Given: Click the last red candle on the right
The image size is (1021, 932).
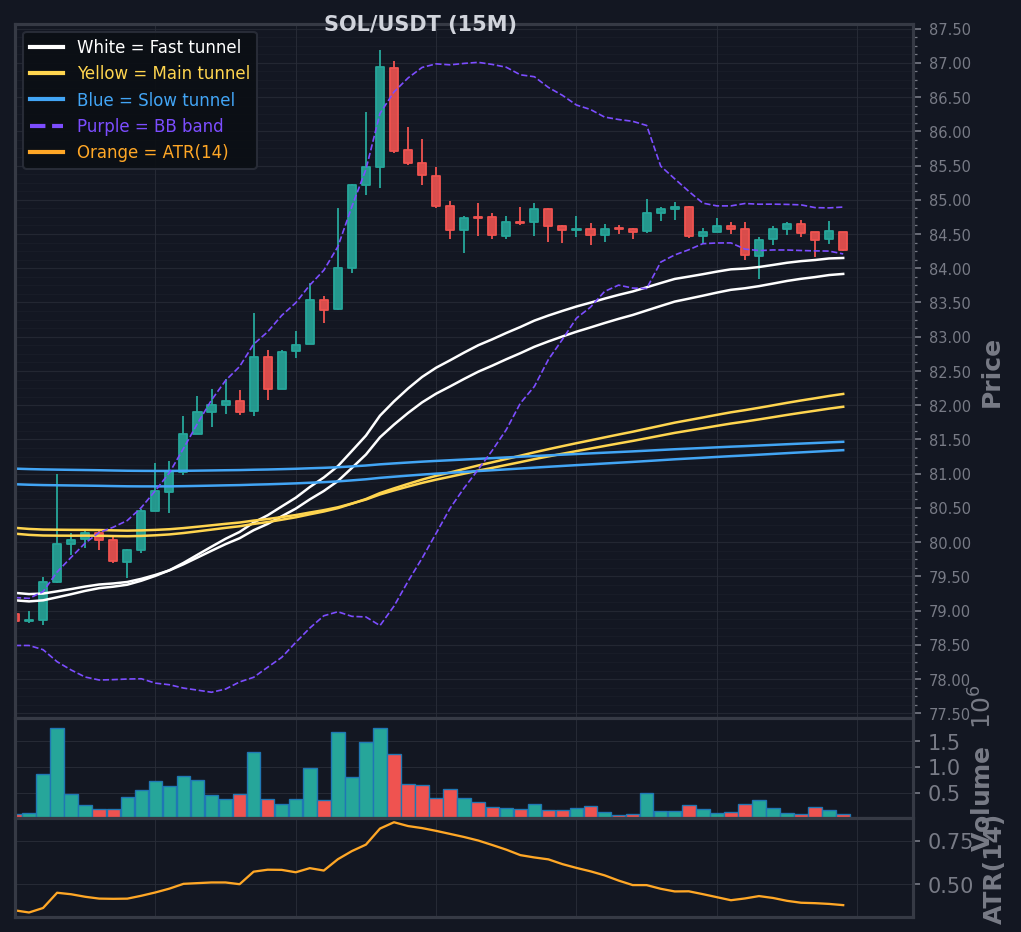Looking at the screenshot, I should point(843,241).
